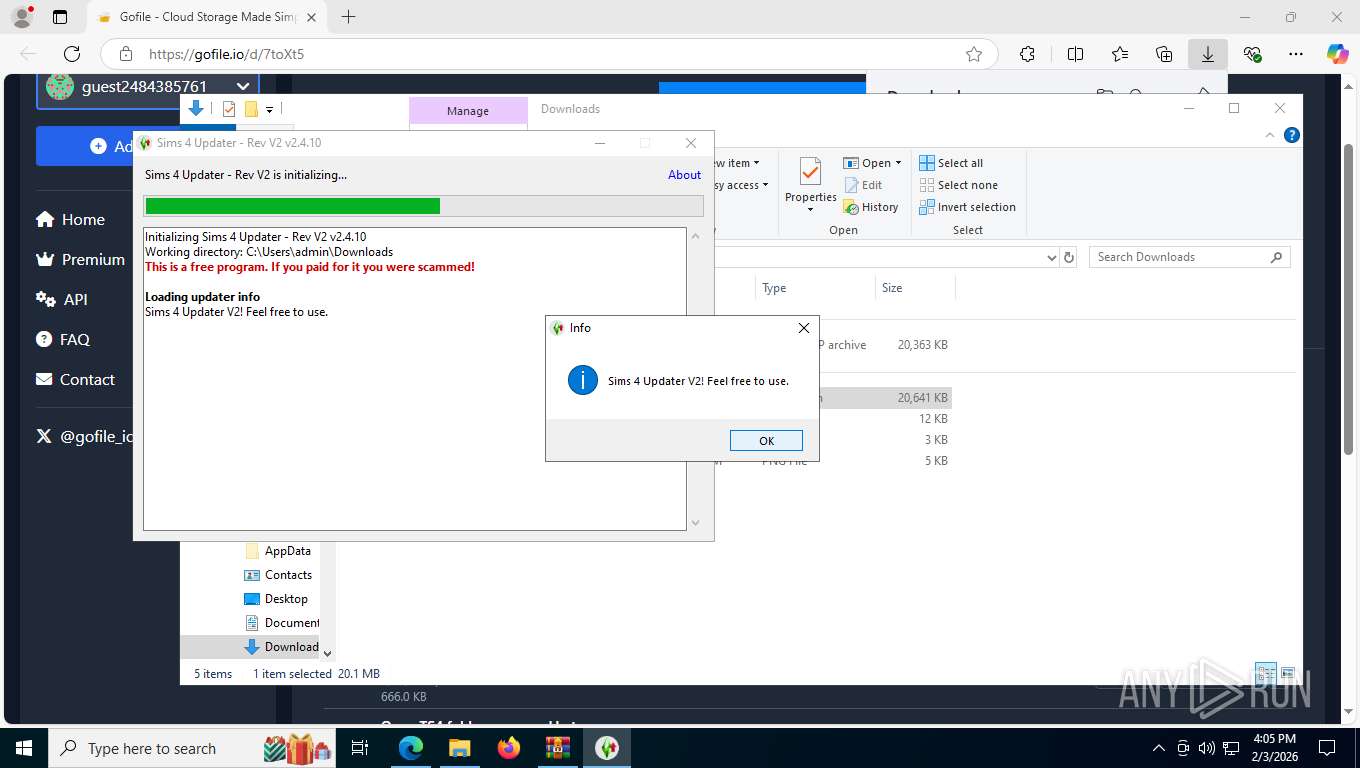Open Edge Extensions puzzle icon
Viewport: 1360px width, 768px height.
[1027, 54]
